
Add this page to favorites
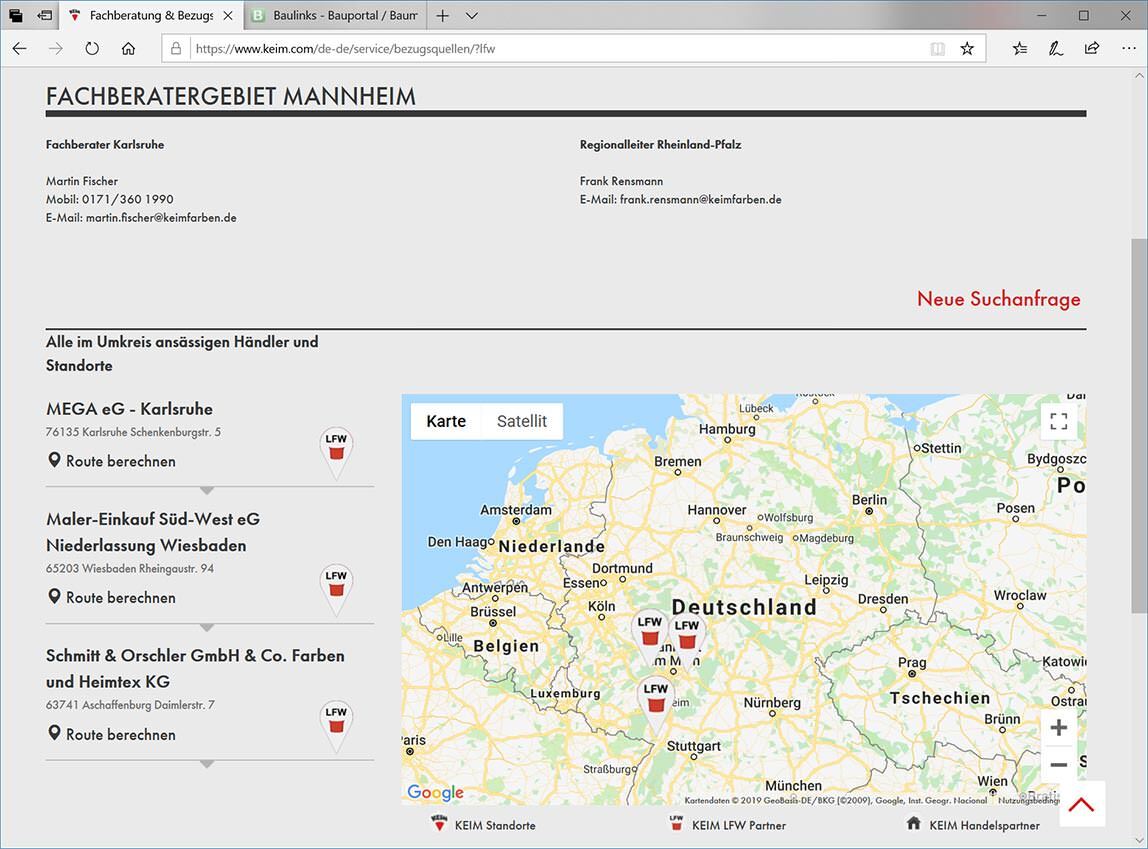pos(967,49)
